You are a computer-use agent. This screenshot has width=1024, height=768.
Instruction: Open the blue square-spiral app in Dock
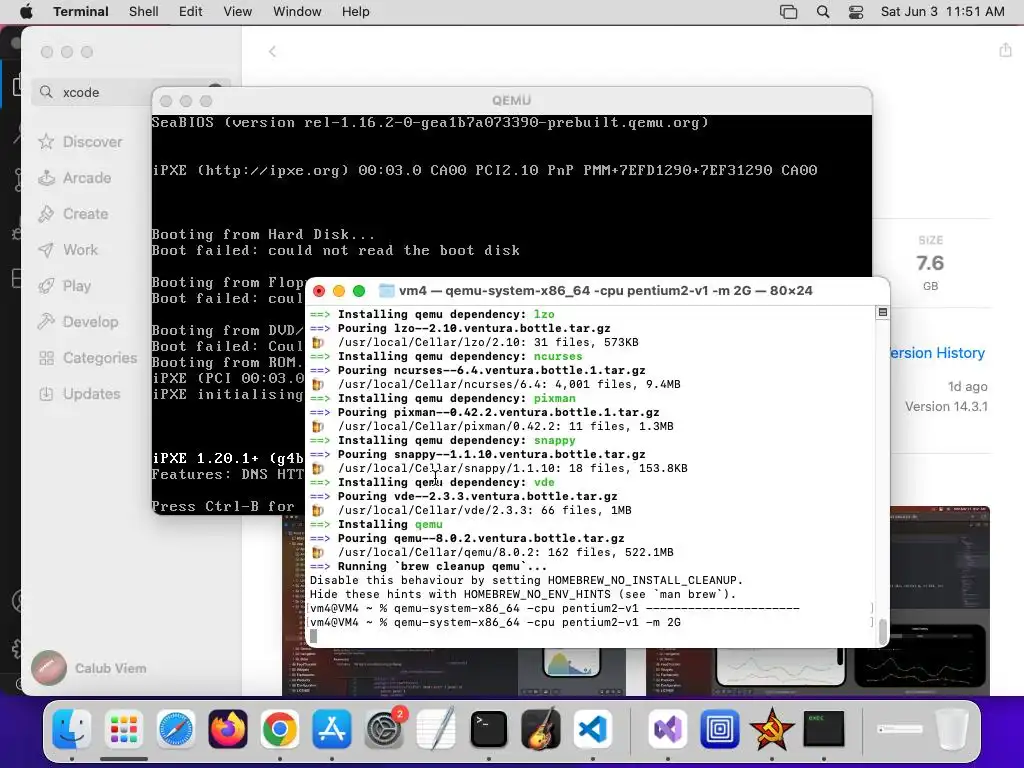tap(720, 729)
